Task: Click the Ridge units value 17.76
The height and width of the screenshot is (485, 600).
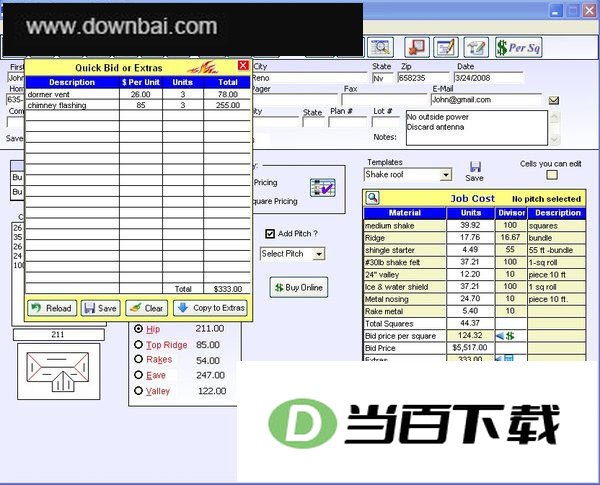Action: click(470, 238)
